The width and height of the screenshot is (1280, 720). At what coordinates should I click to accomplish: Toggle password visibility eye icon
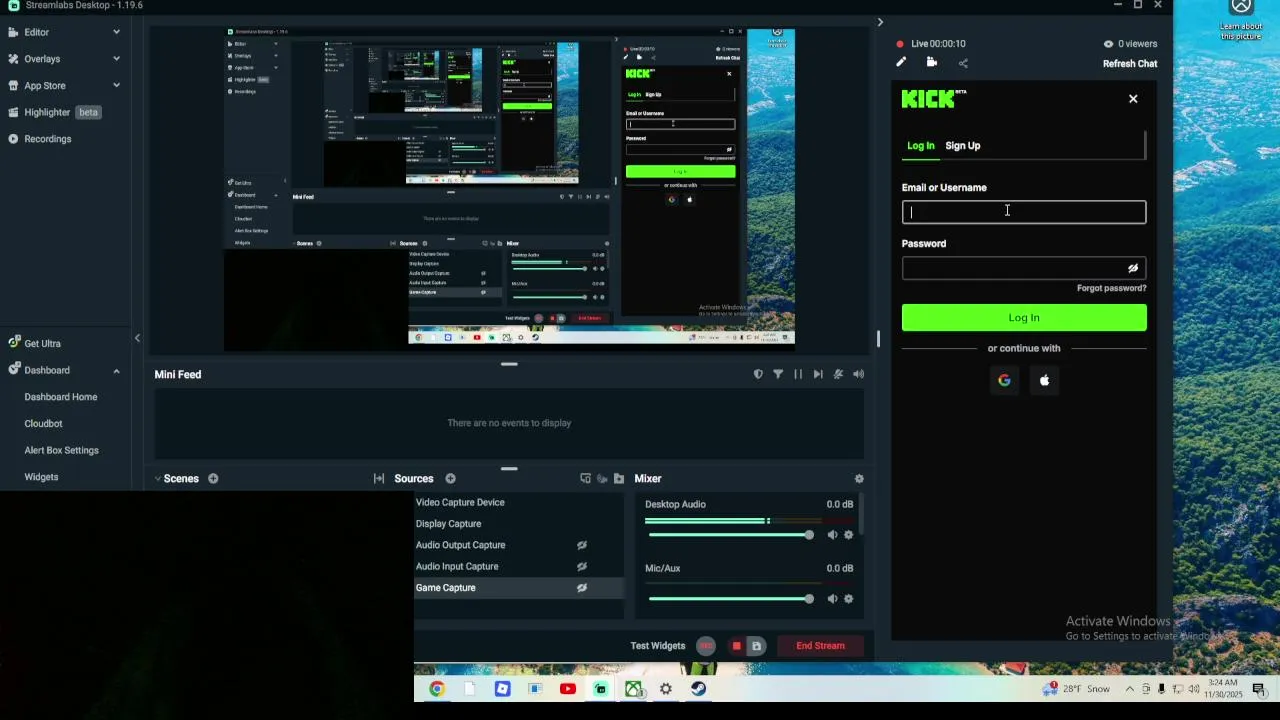click(x=1133, y=268)
